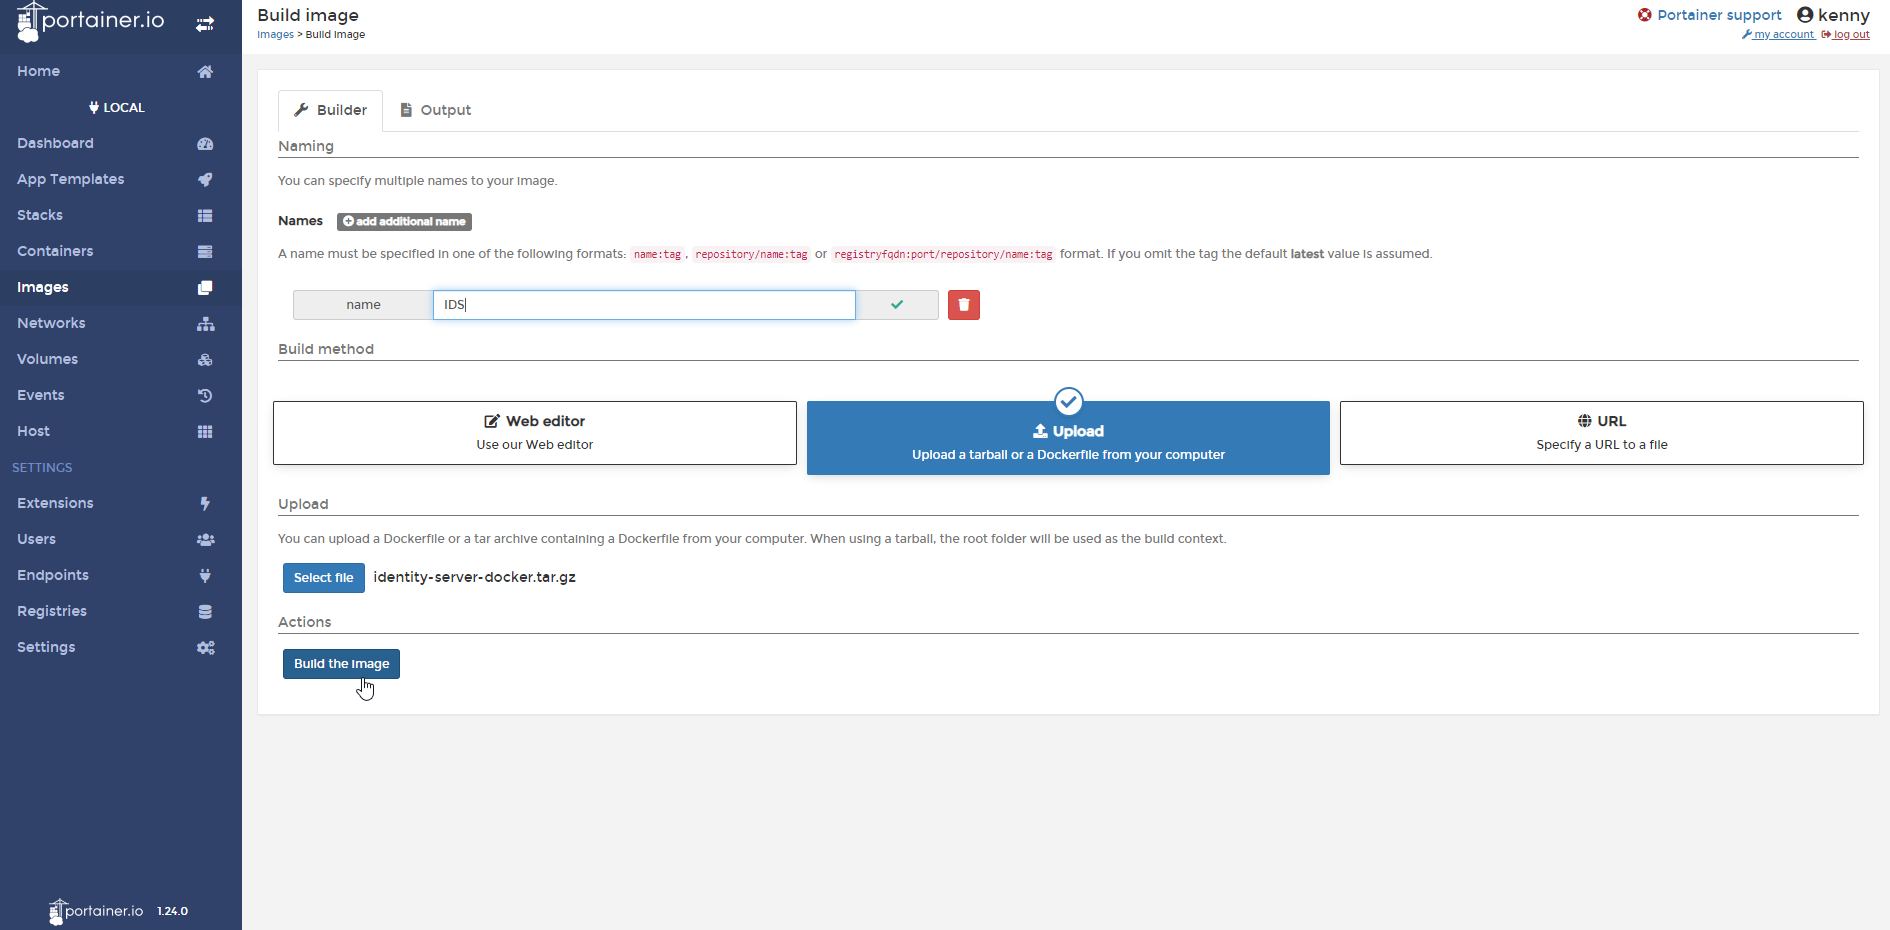This screenshot has width=1890, height=930.
Task: Open Registries using its sidebar icon
Action: [x=205, y=611]
